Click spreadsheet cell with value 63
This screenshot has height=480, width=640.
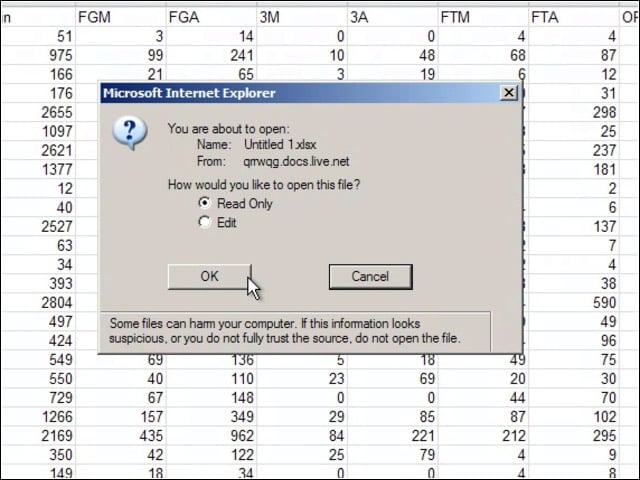click(x=38, y=245)
